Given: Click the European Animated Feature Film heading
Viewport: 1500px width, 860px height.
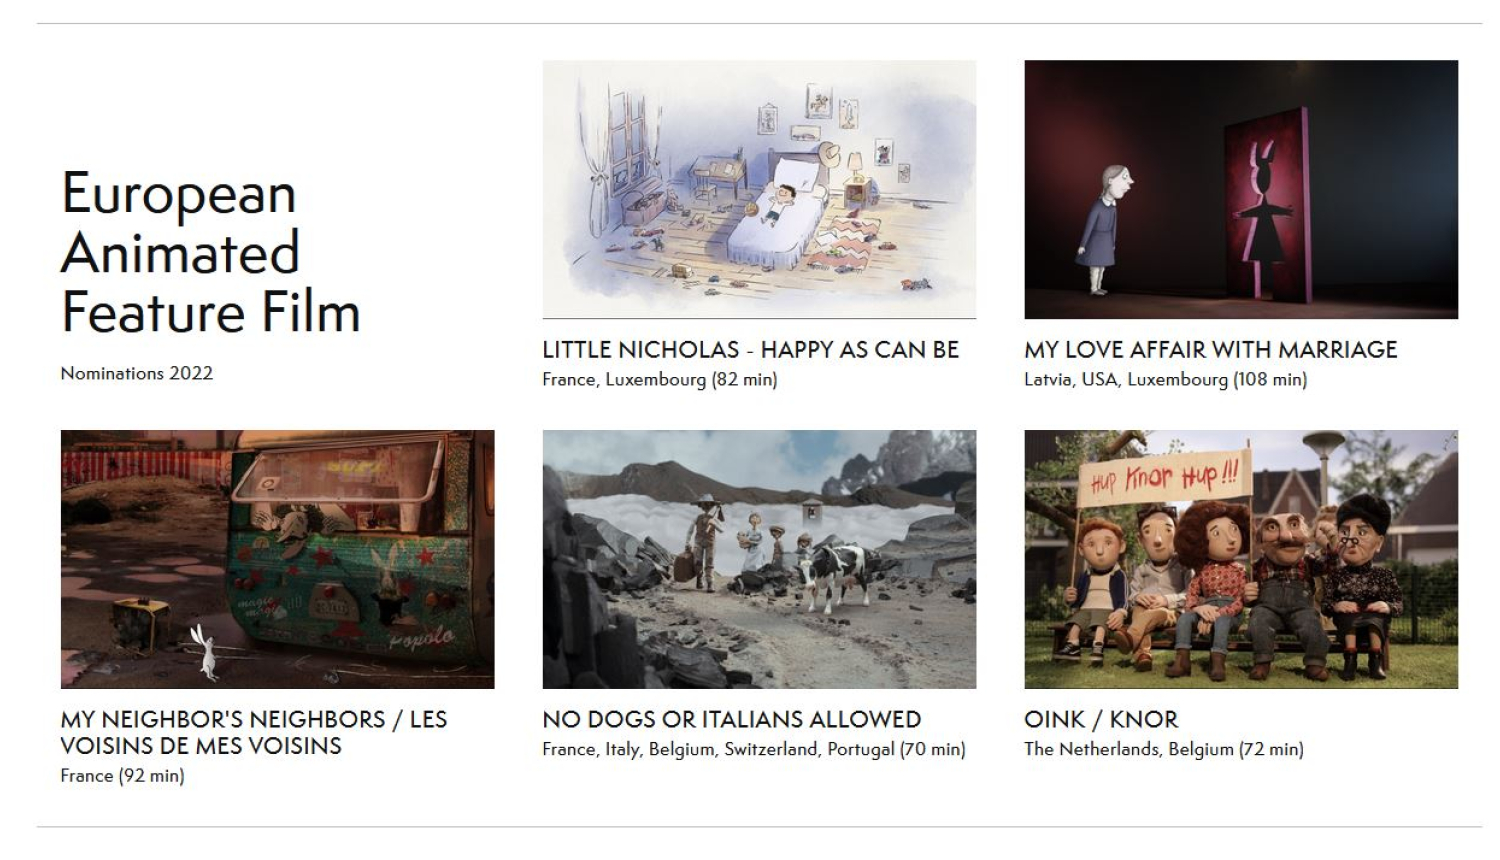Looking at the screenshot, I should pyautogui.click(x=210, y=252).
